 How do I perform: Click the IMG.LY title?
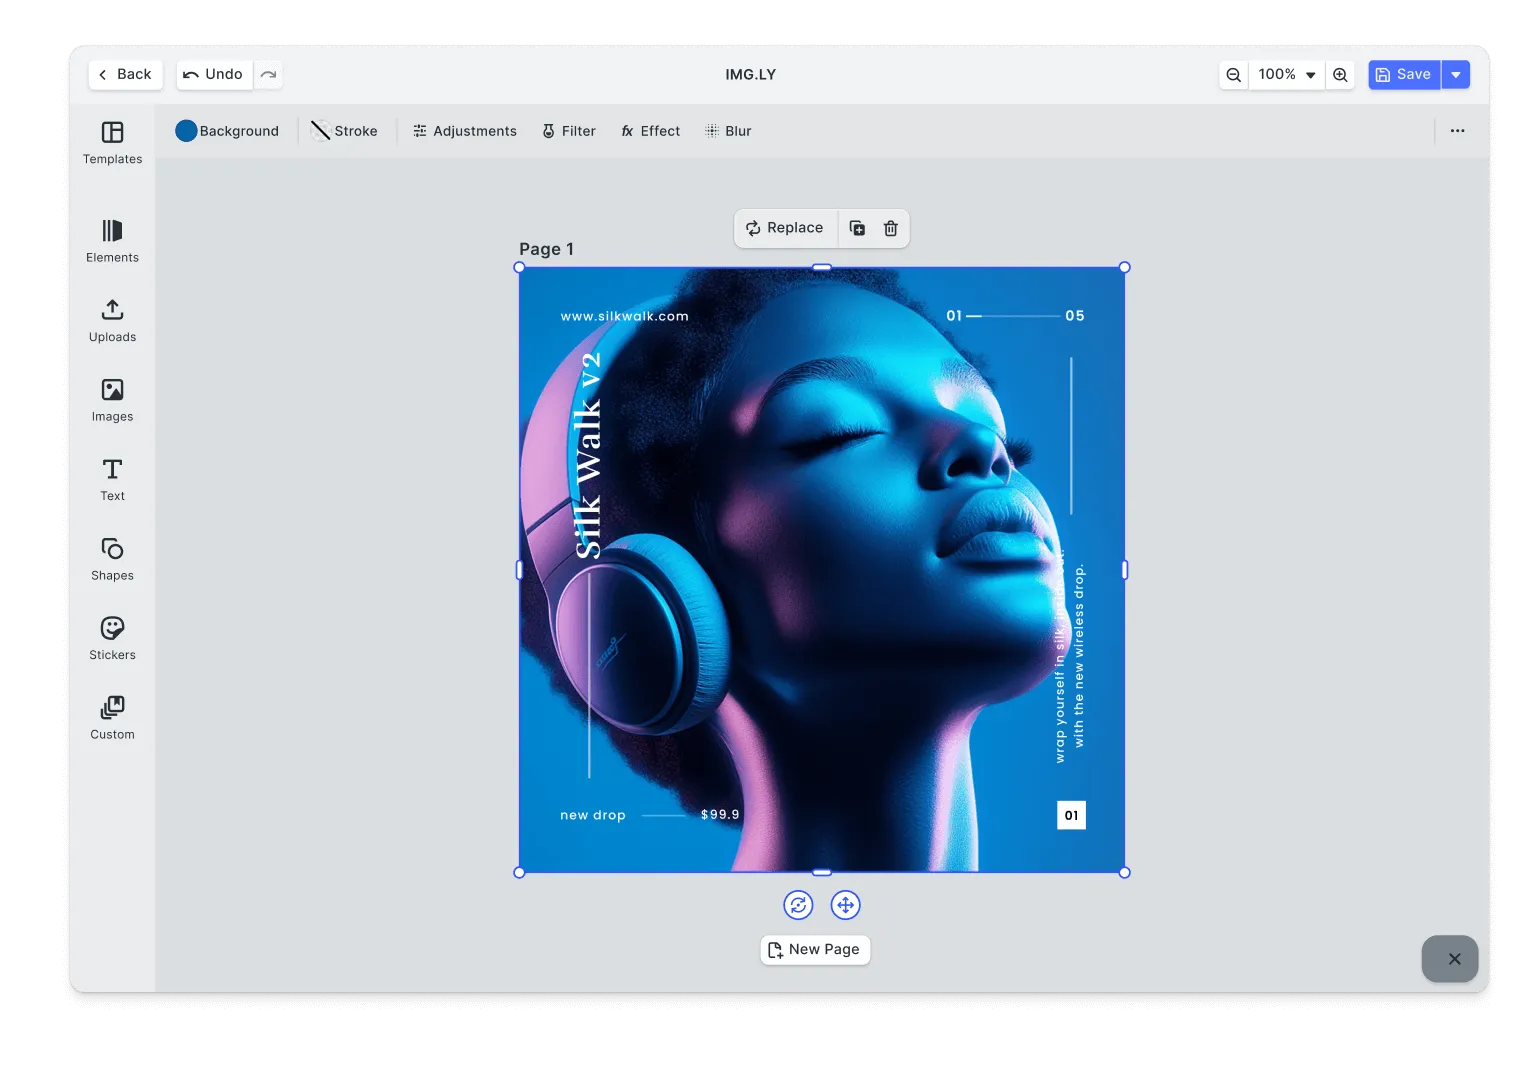750,74
